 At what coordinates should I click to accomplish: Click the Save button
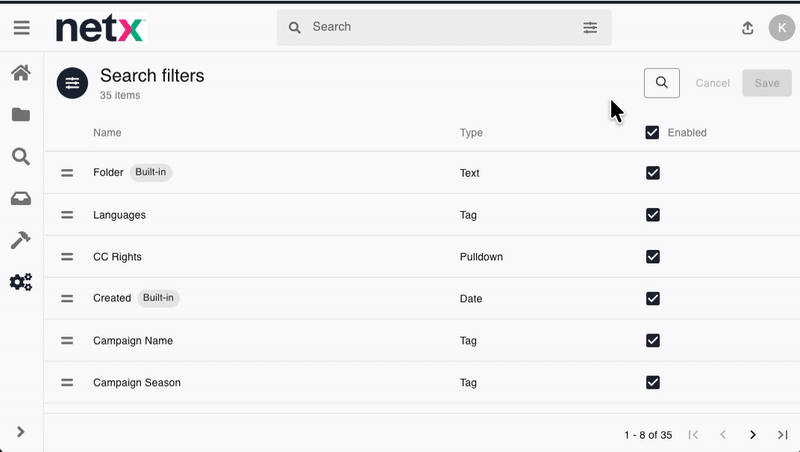tap(767, 83)
